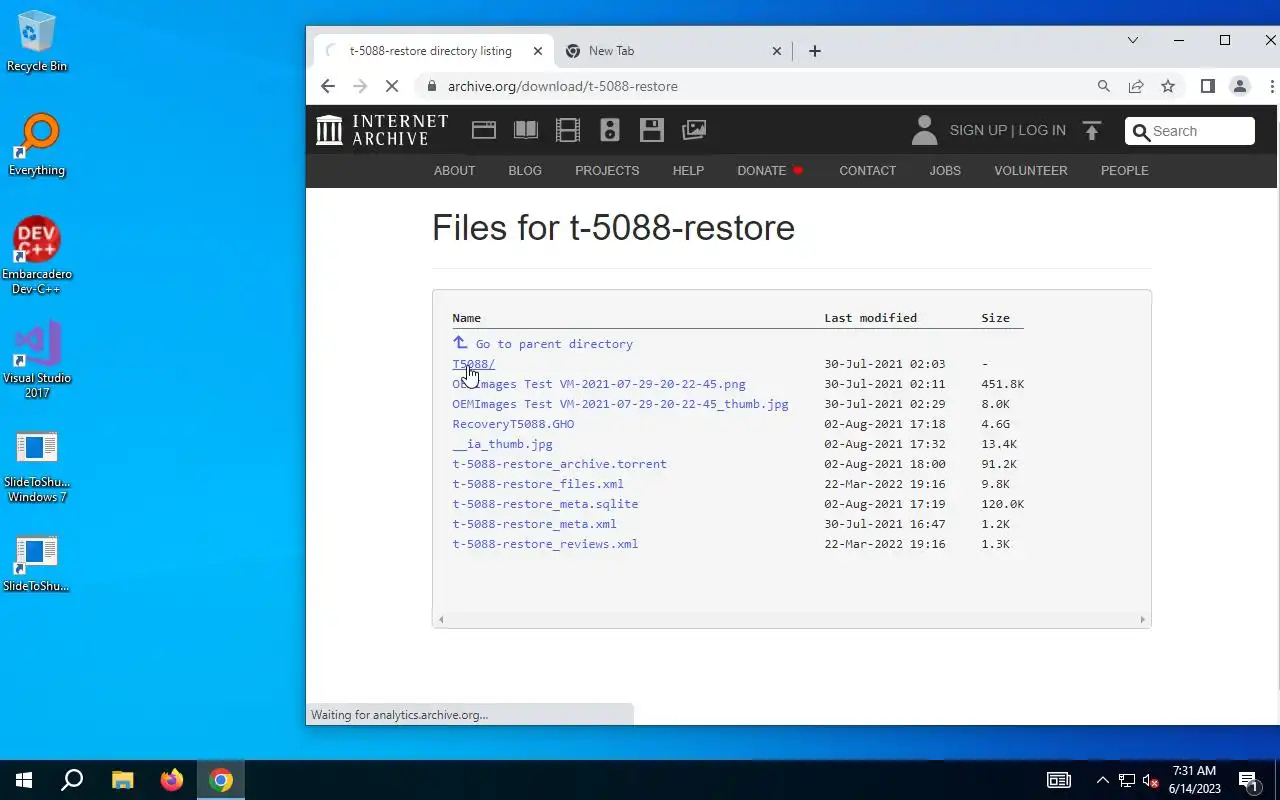Download RecoveryT5088.GHO
Screen dimensions: 1280x800
(x=513, y=424)
